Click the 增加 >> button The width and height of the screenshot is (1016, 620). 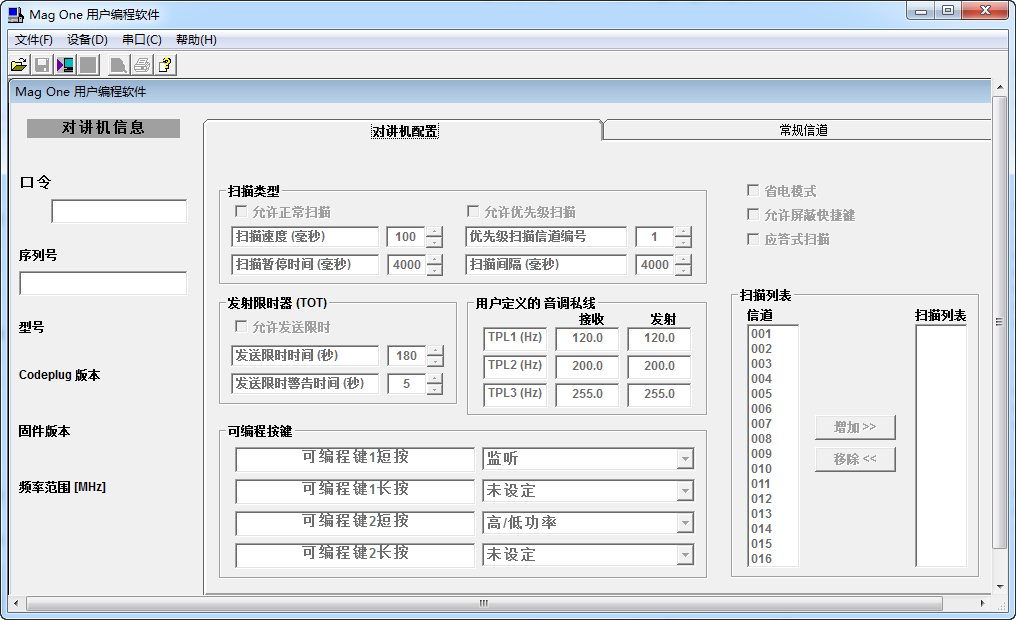point(855,427)
